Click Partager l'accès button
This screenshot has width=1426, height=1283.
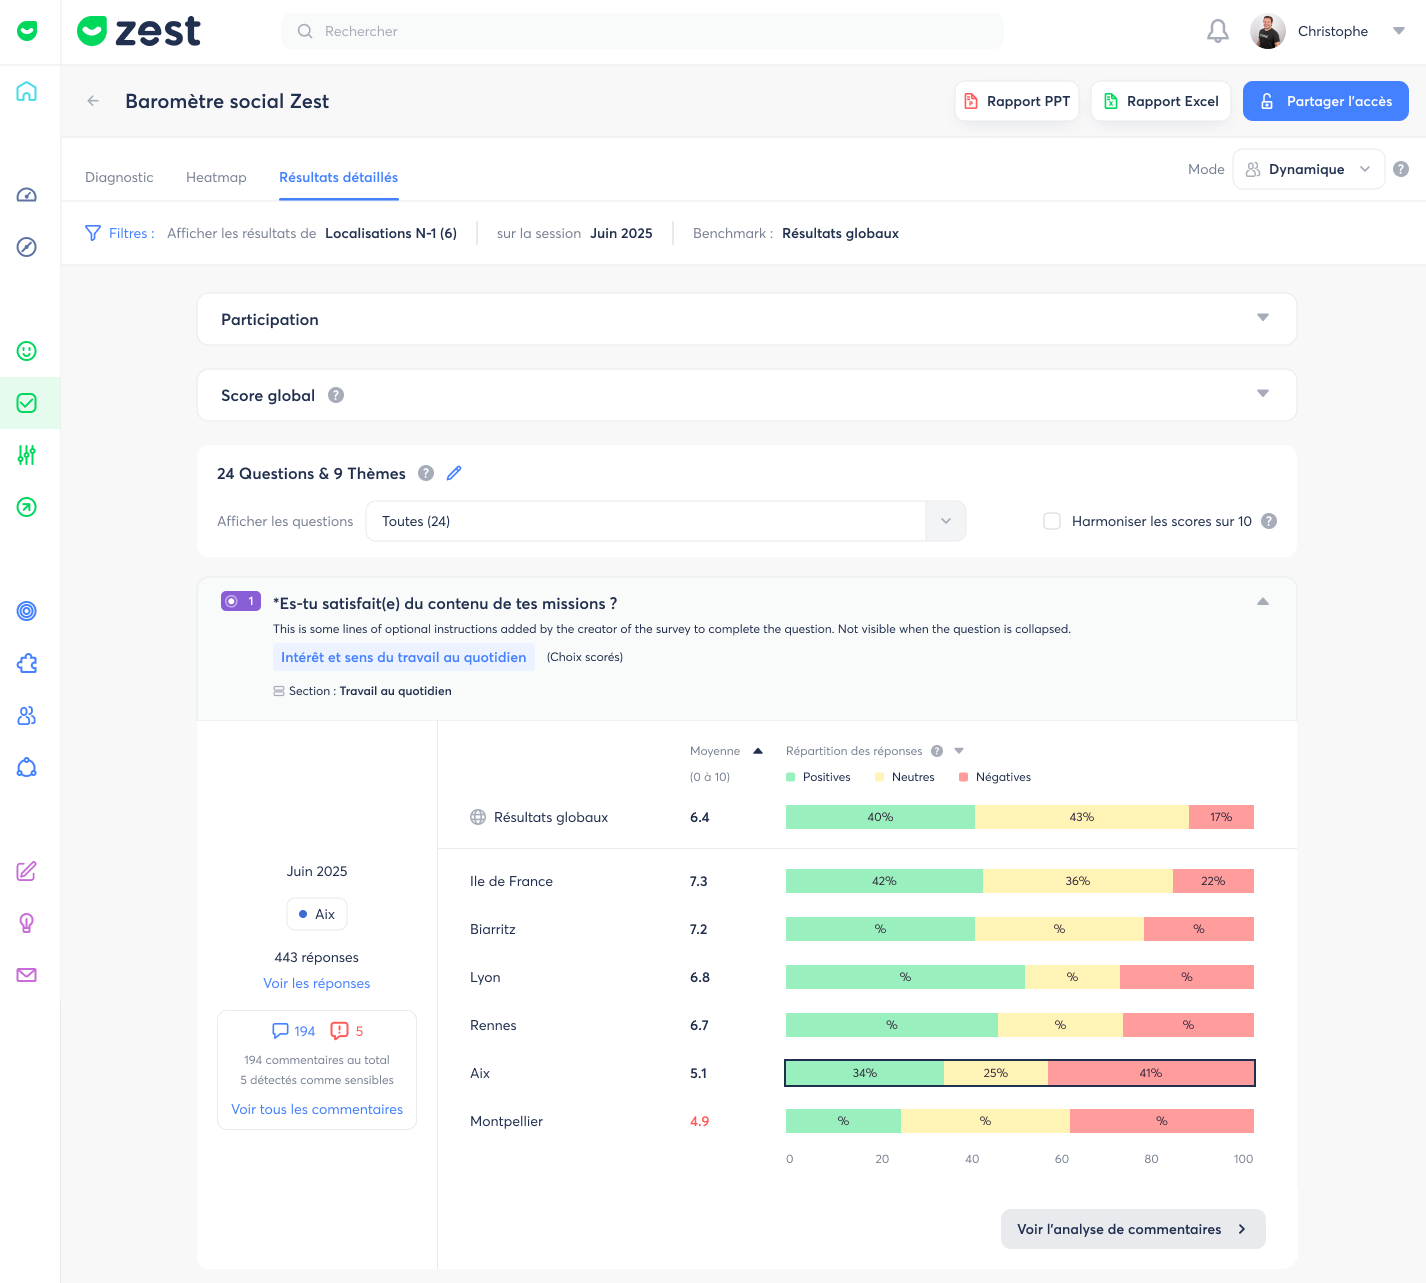[x=1325, y=101]
